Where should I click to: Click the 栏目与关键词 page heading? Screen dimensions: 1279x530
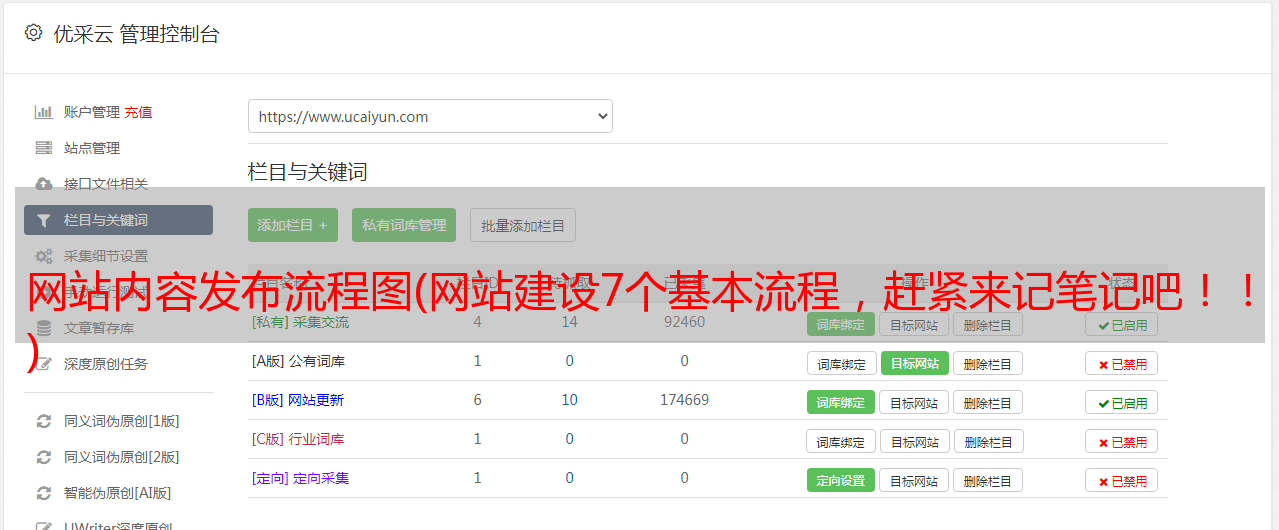tap(308, 172)
